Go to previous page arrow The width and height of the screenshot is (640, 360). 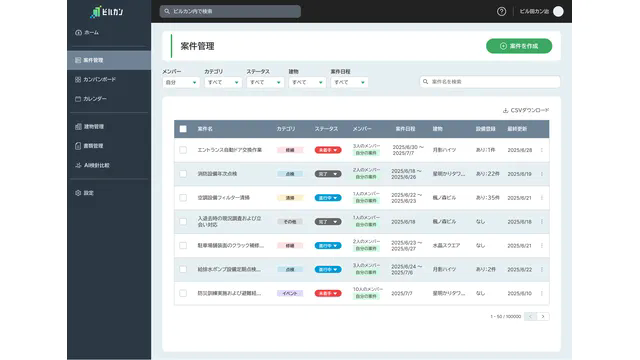530,316
